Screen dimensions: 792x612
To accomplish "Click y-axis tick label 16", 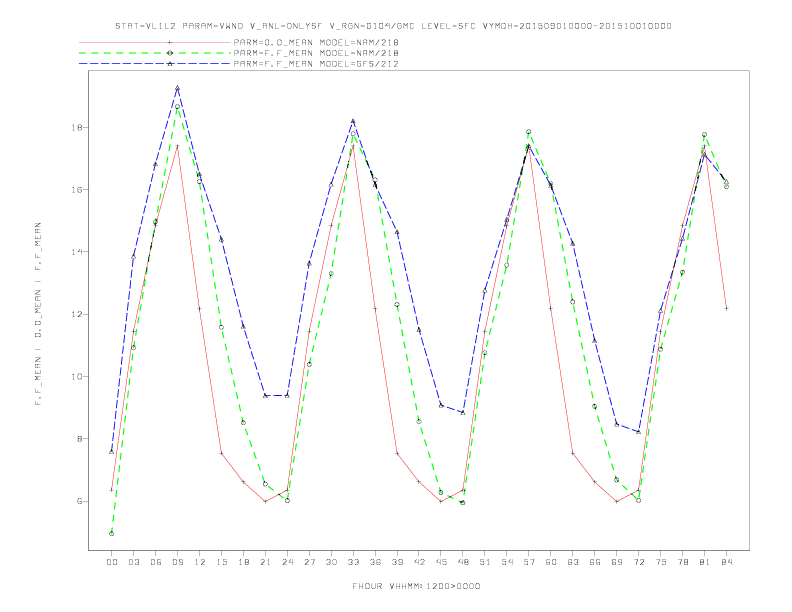I will (77, 190).
